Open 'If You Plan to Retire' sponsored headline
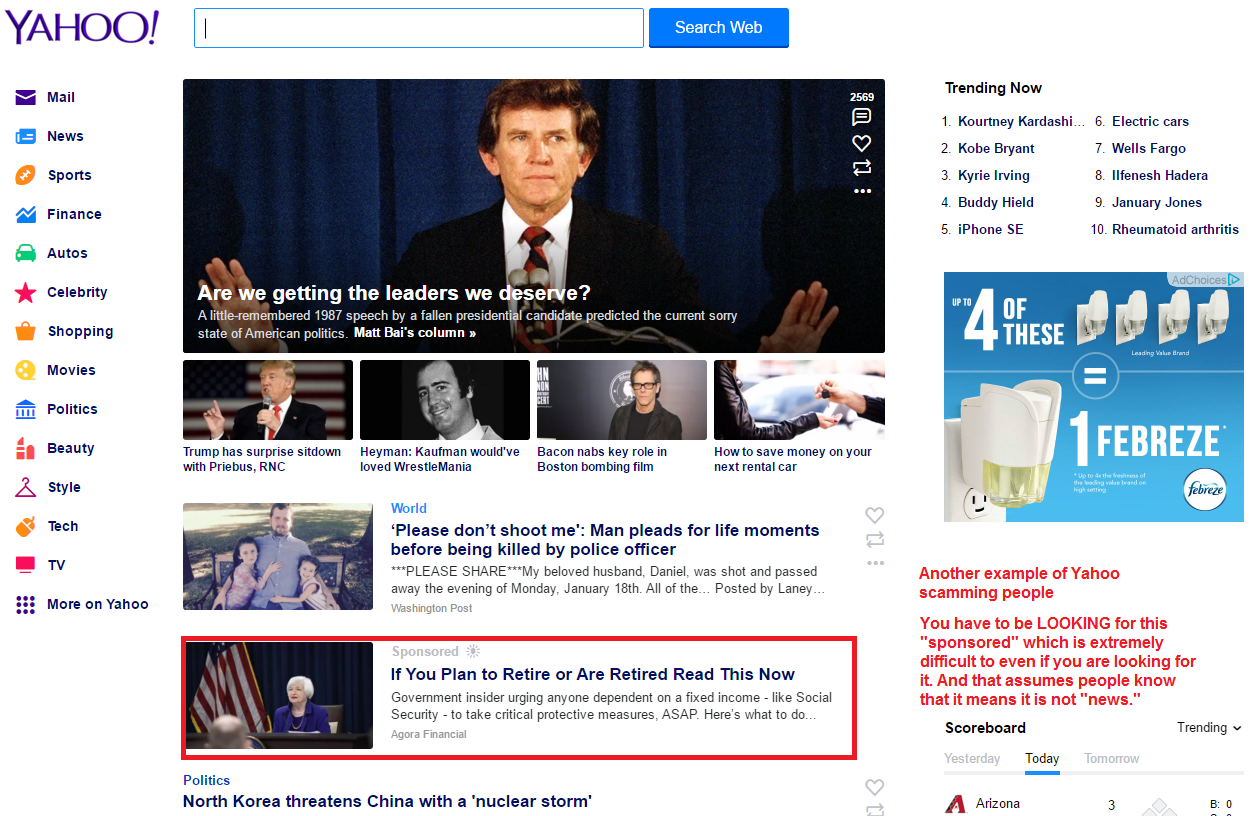 pos(593,674)
